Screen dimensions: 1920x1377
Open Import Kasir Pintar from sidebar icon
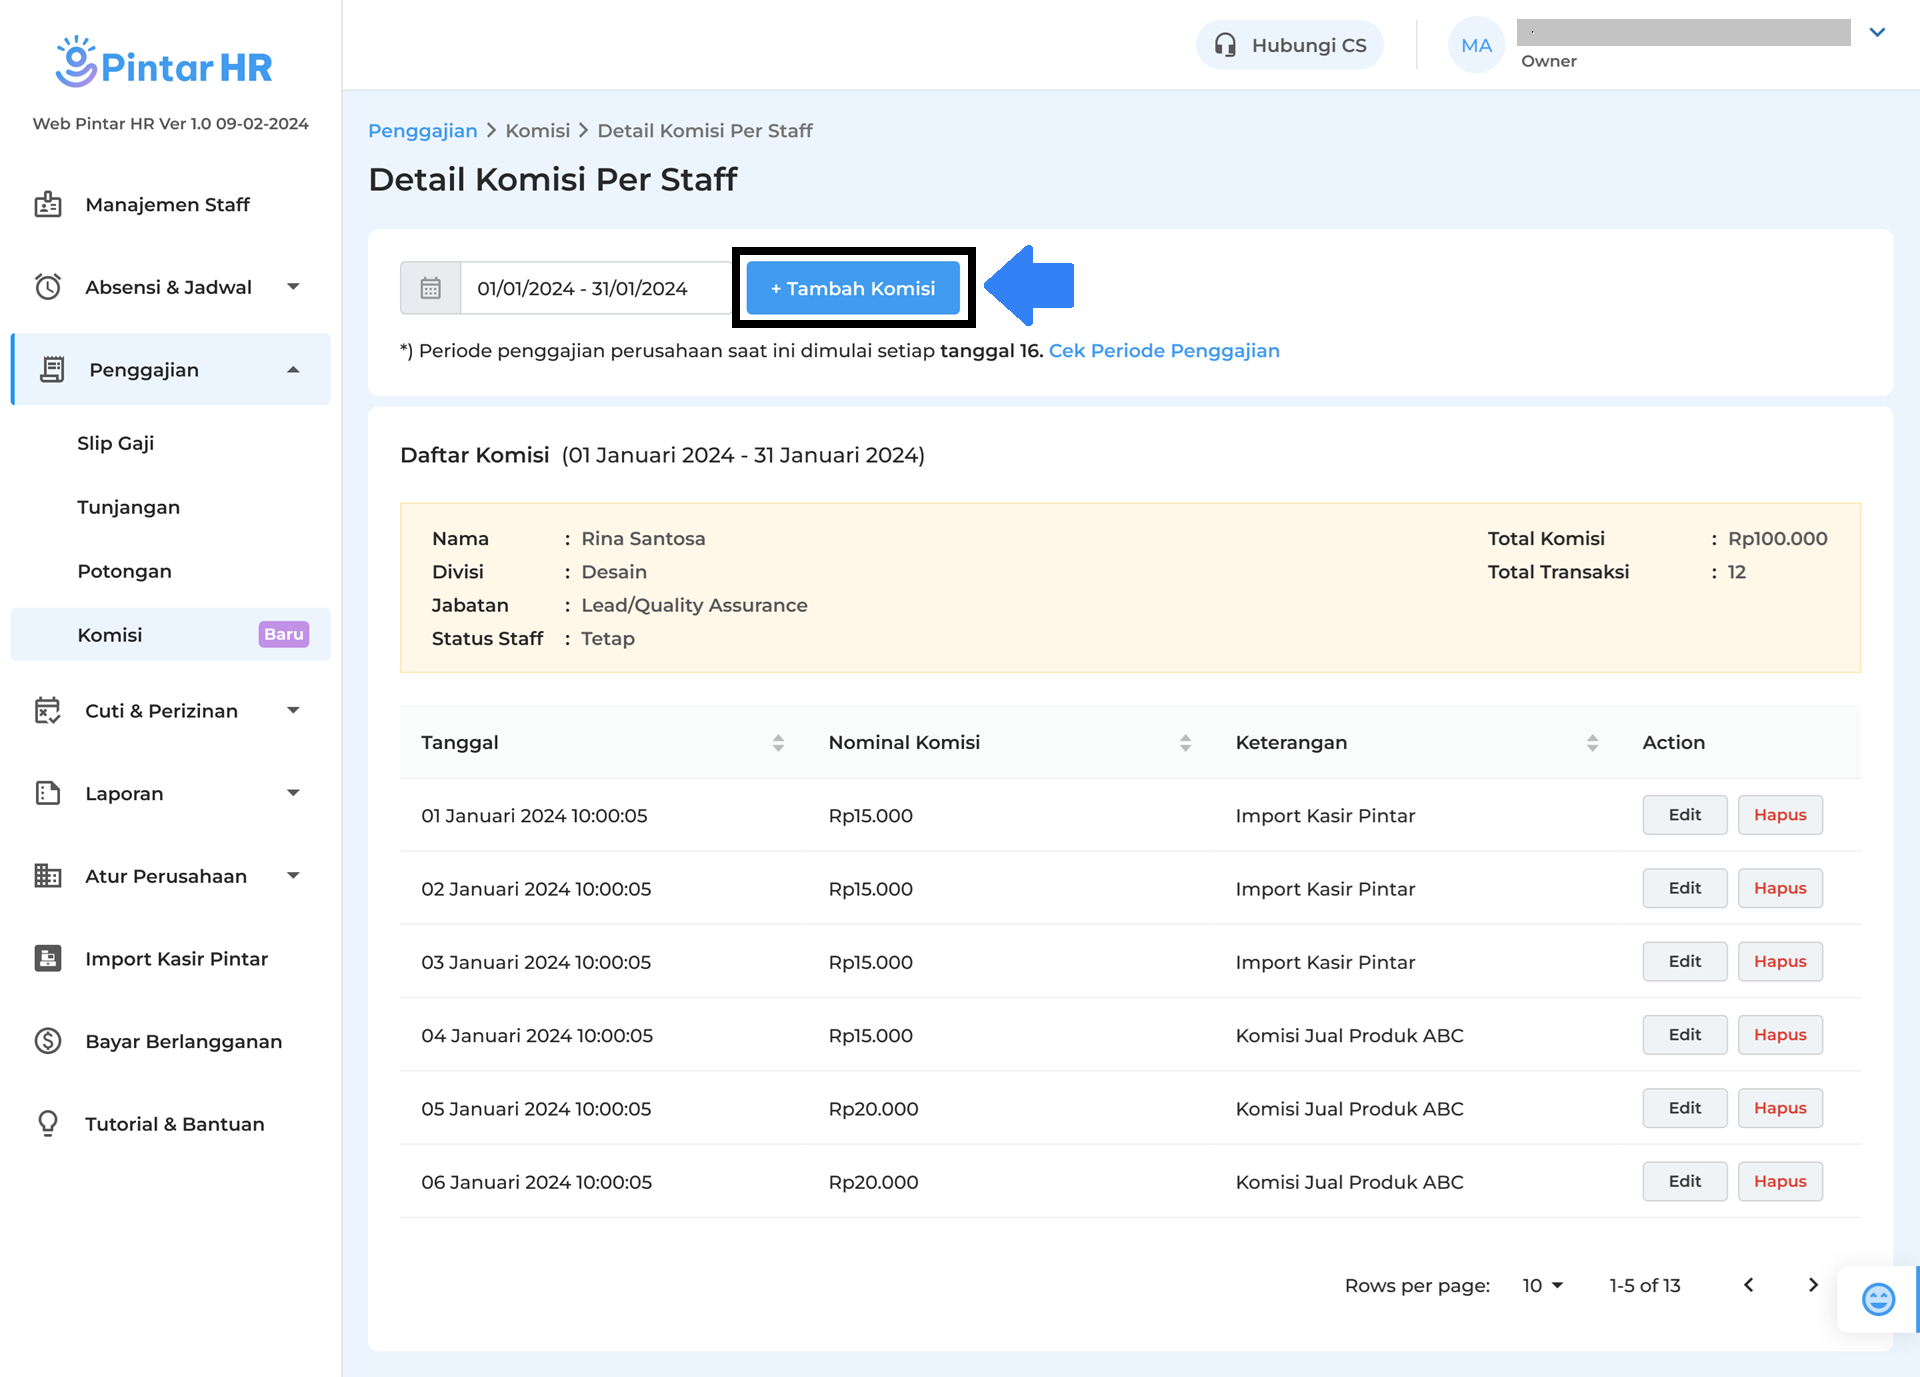click(x=48, y=958)
